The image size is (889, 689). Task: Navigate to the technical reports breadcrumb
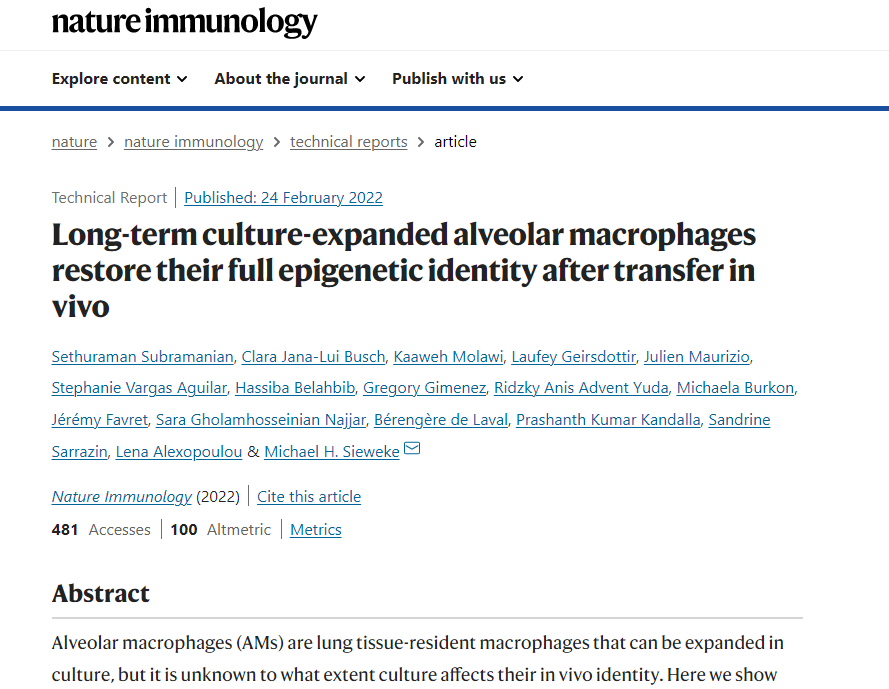(349, 142)
